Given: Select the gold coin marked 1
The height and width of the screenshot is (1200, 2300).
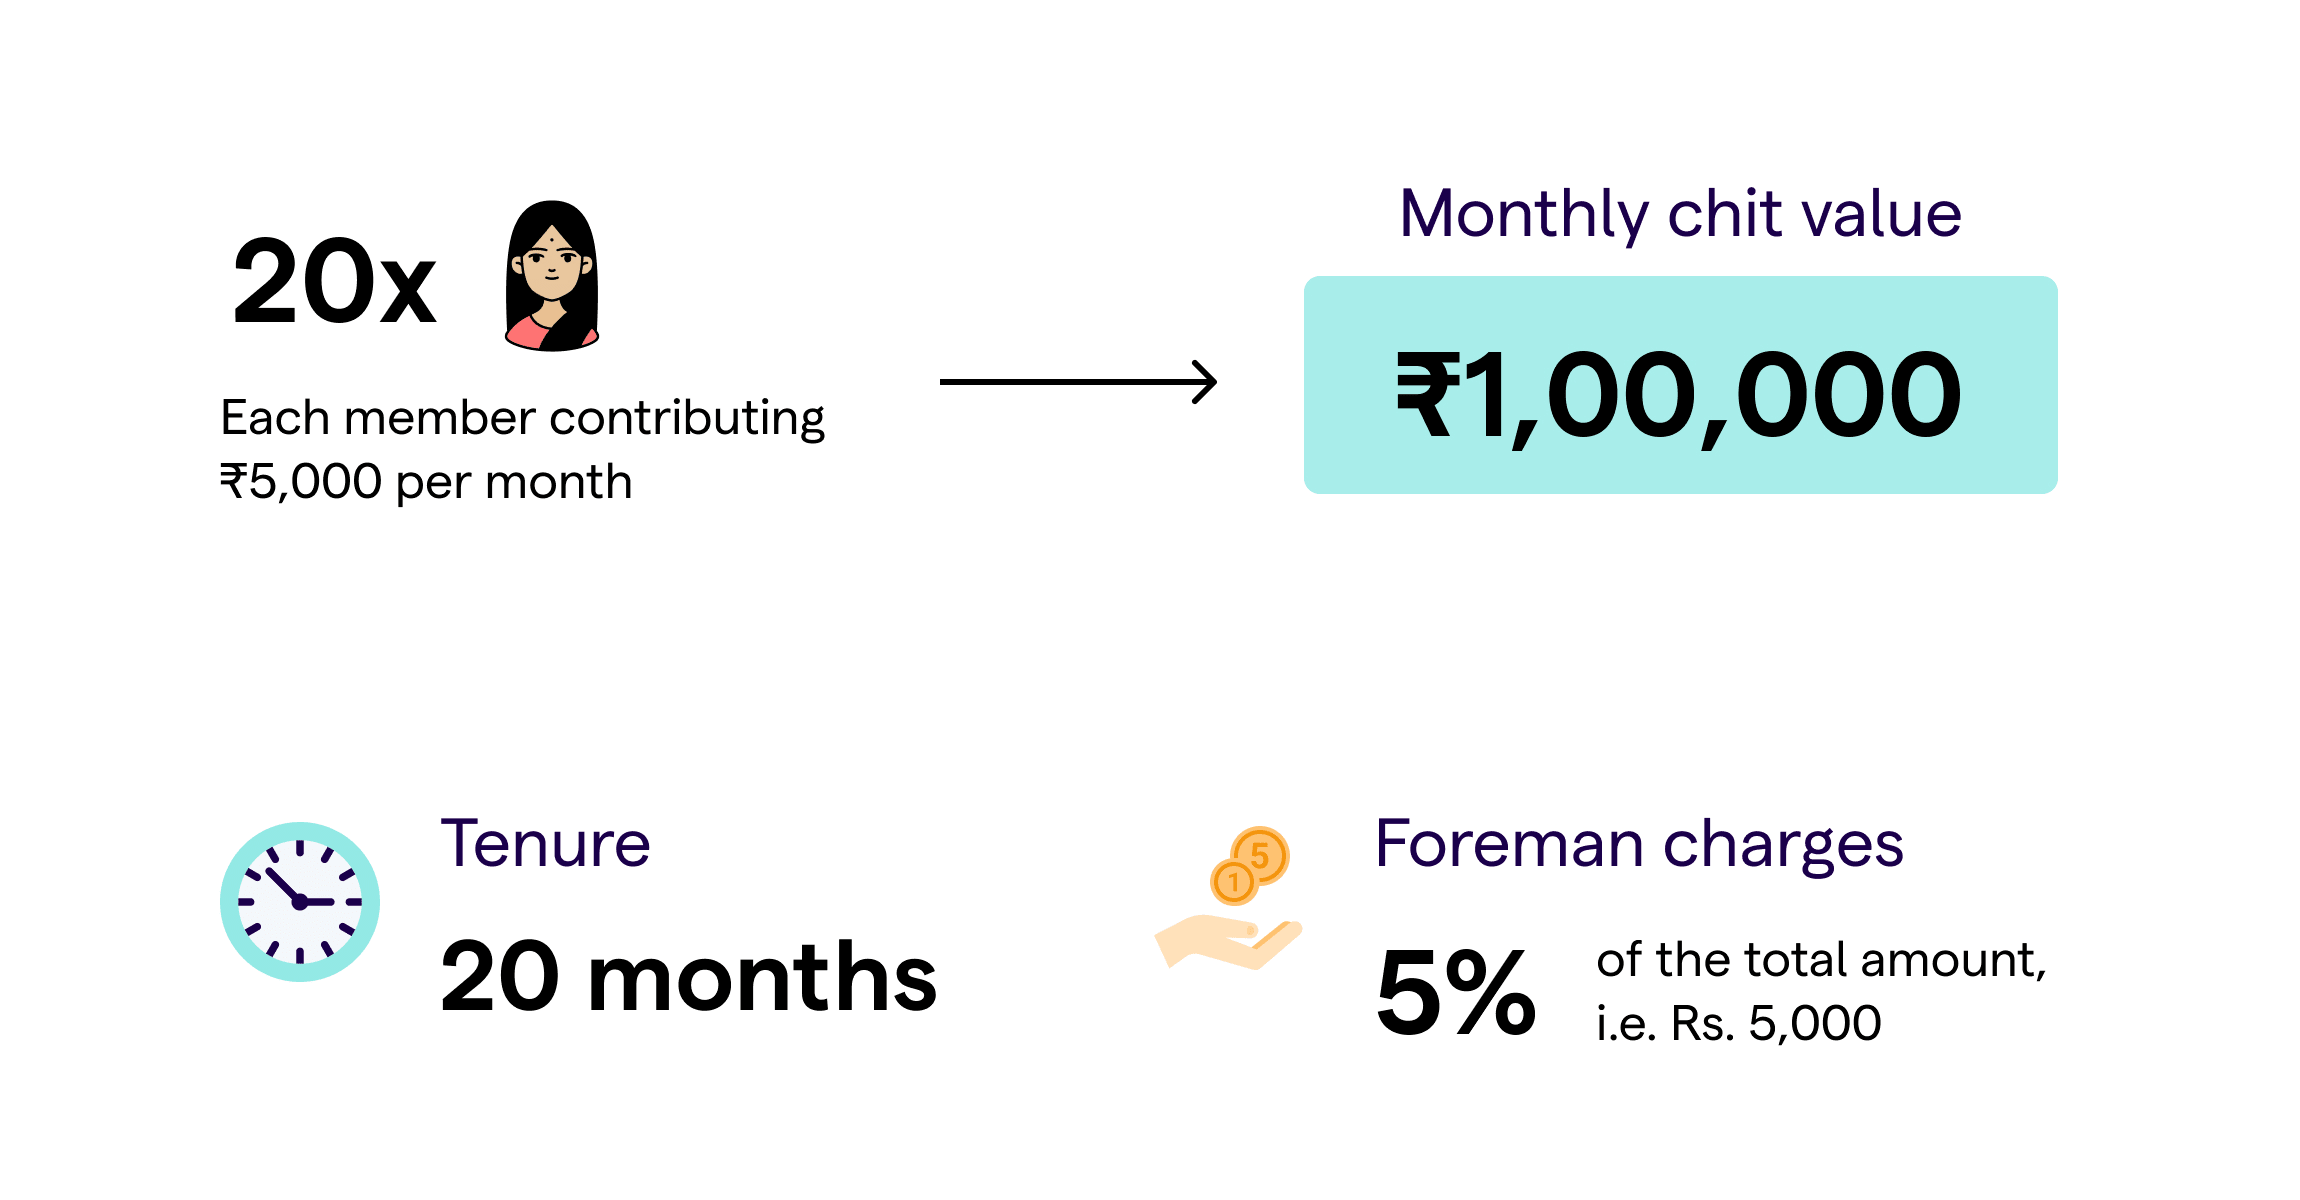Looking at the screenshot, I should pyautogui.click(x=1233, y=882).
